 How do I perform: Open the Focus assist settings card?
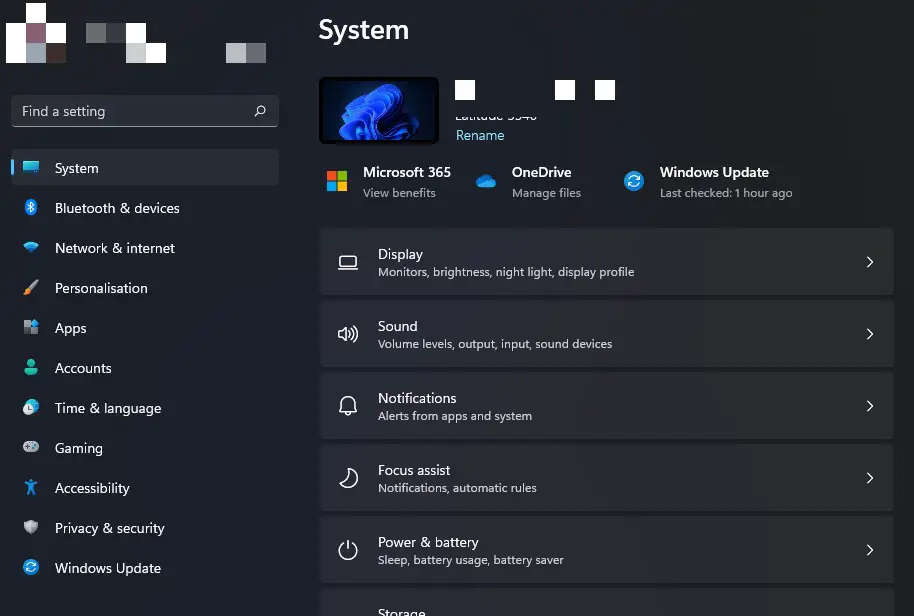point(606,478)
